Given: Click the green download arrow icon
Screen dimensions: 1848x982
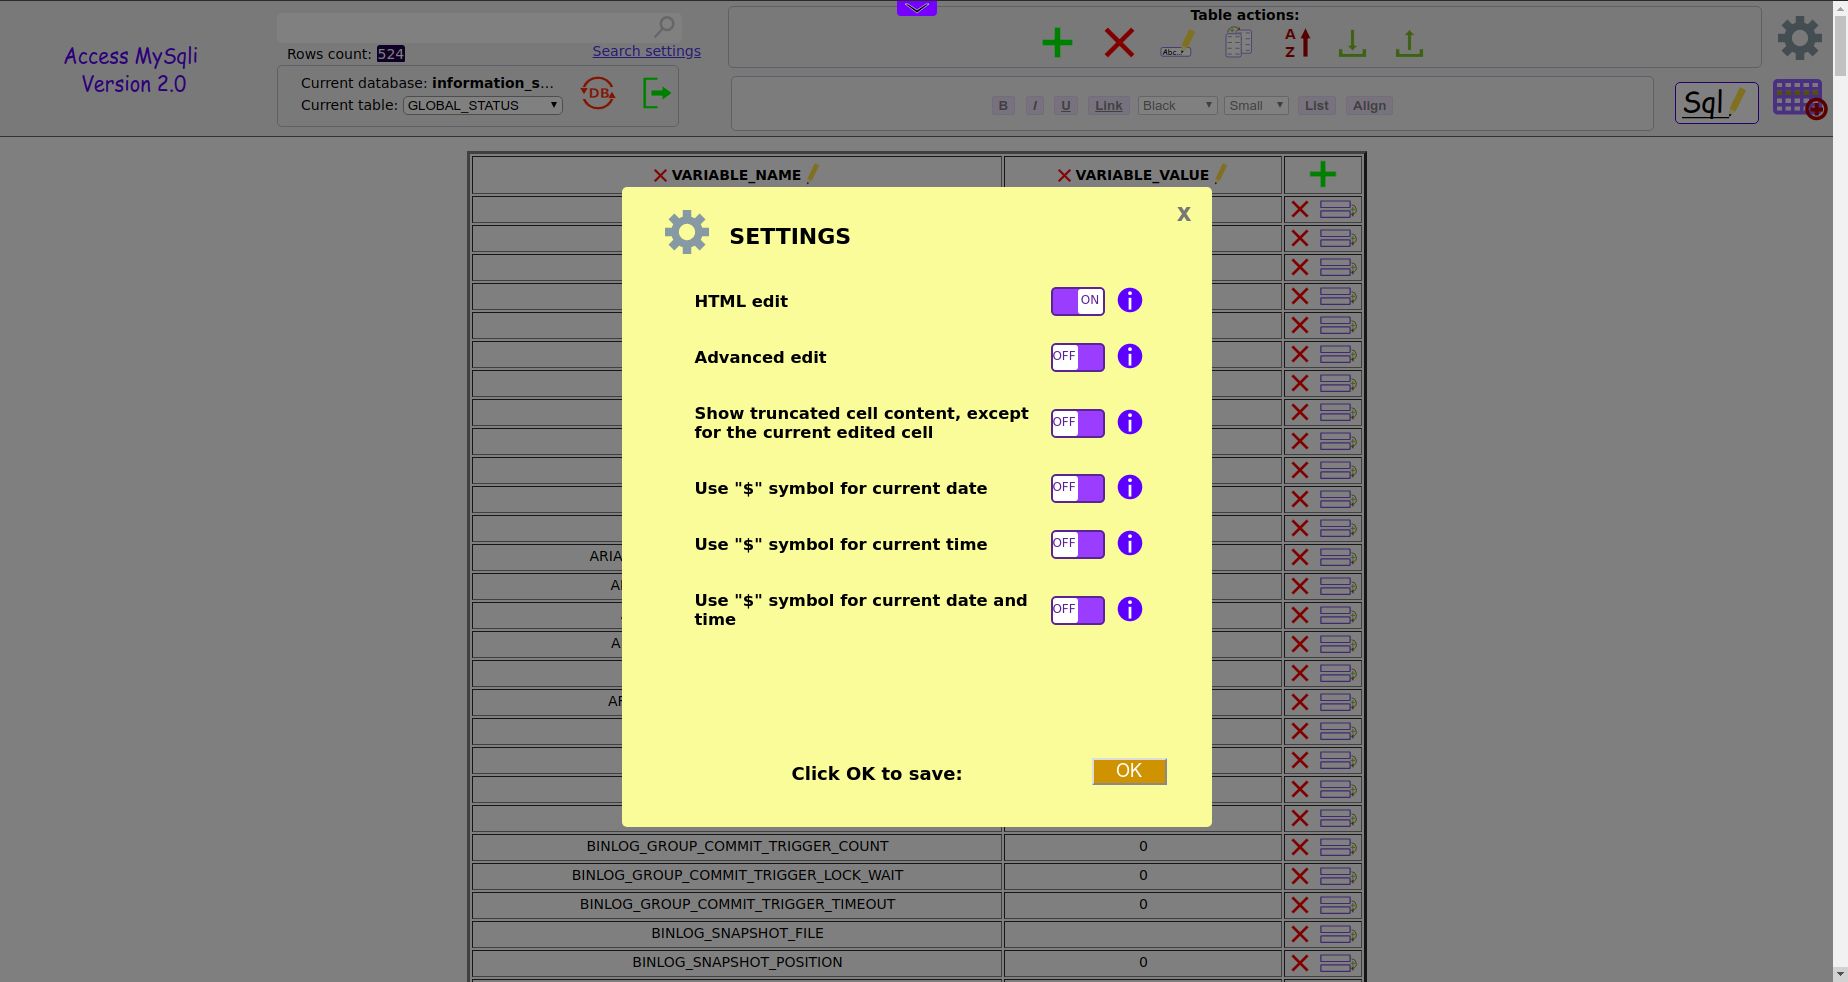Looking at the screenshot, I should click(1352, 43).
